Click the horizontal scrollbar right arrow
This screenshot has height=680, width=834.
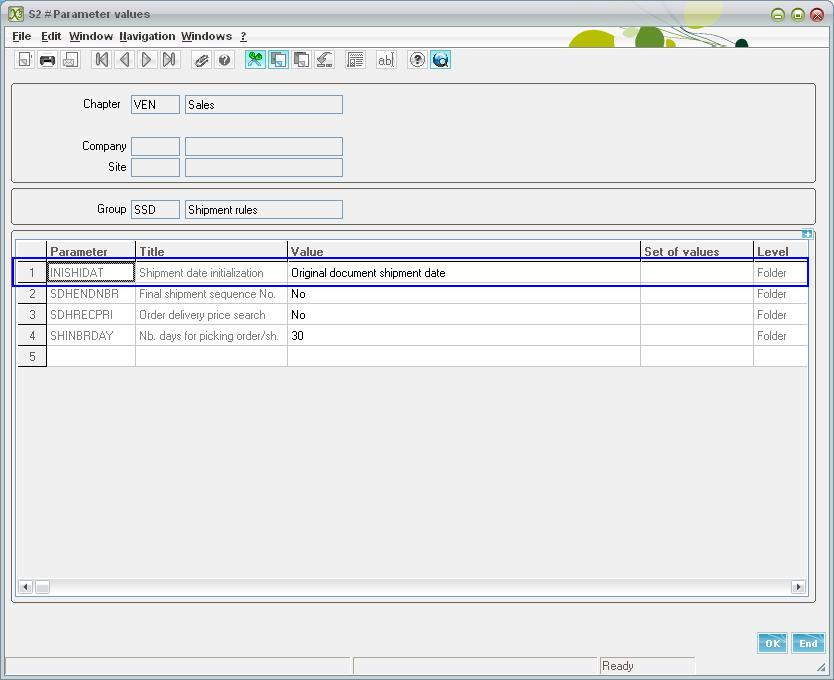pyautogui.click(x=798, y=587)
